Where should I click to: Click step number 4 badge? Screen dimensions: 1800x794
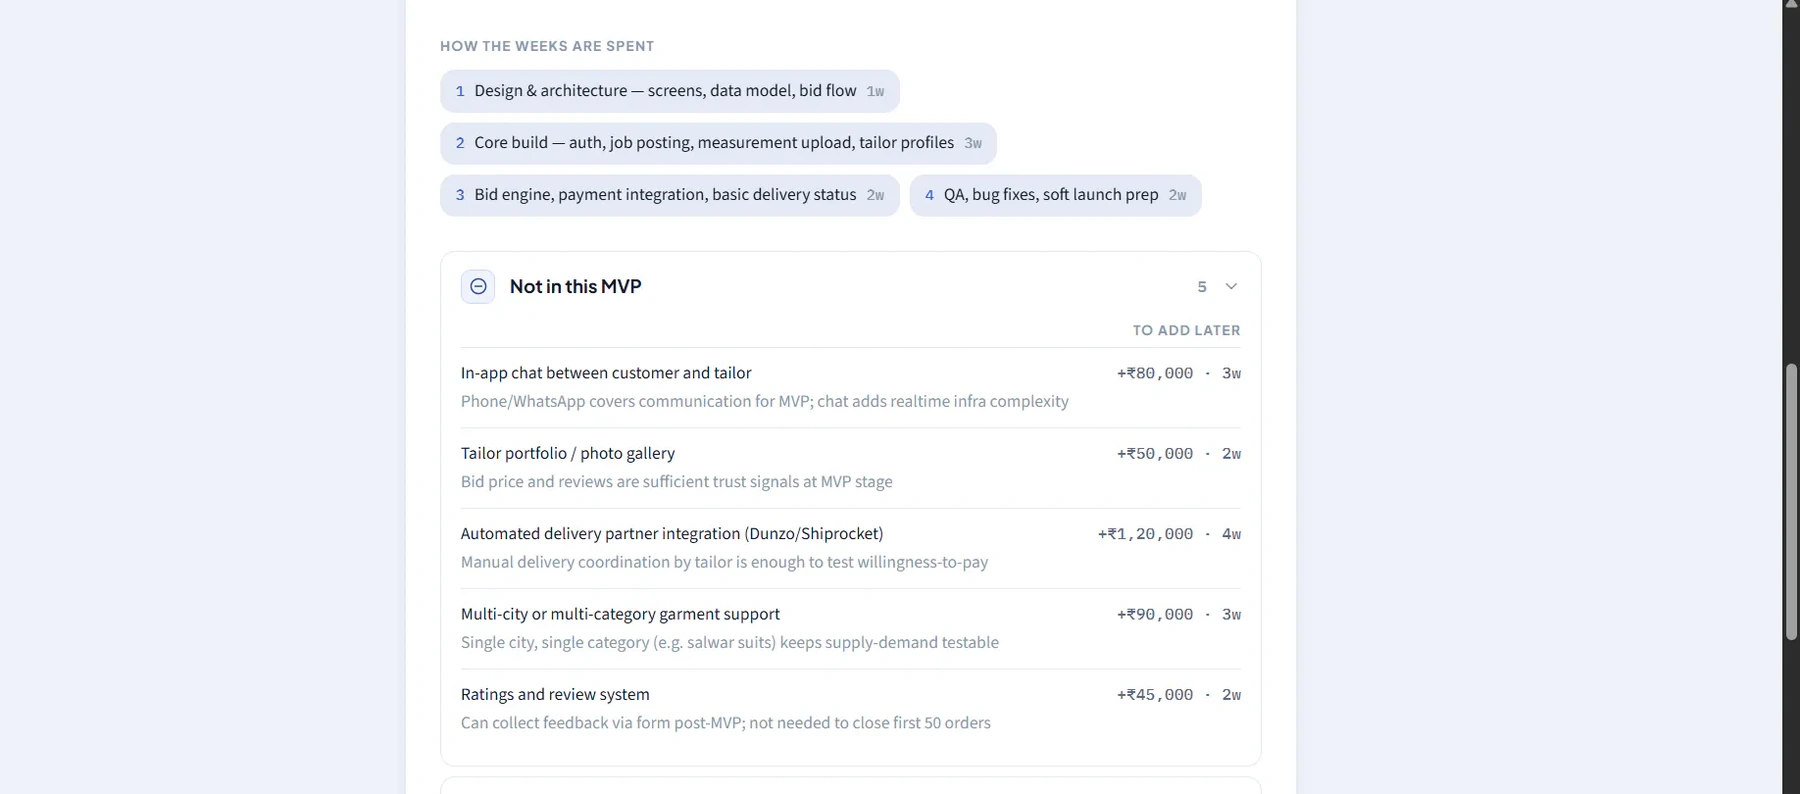[929, 195]
